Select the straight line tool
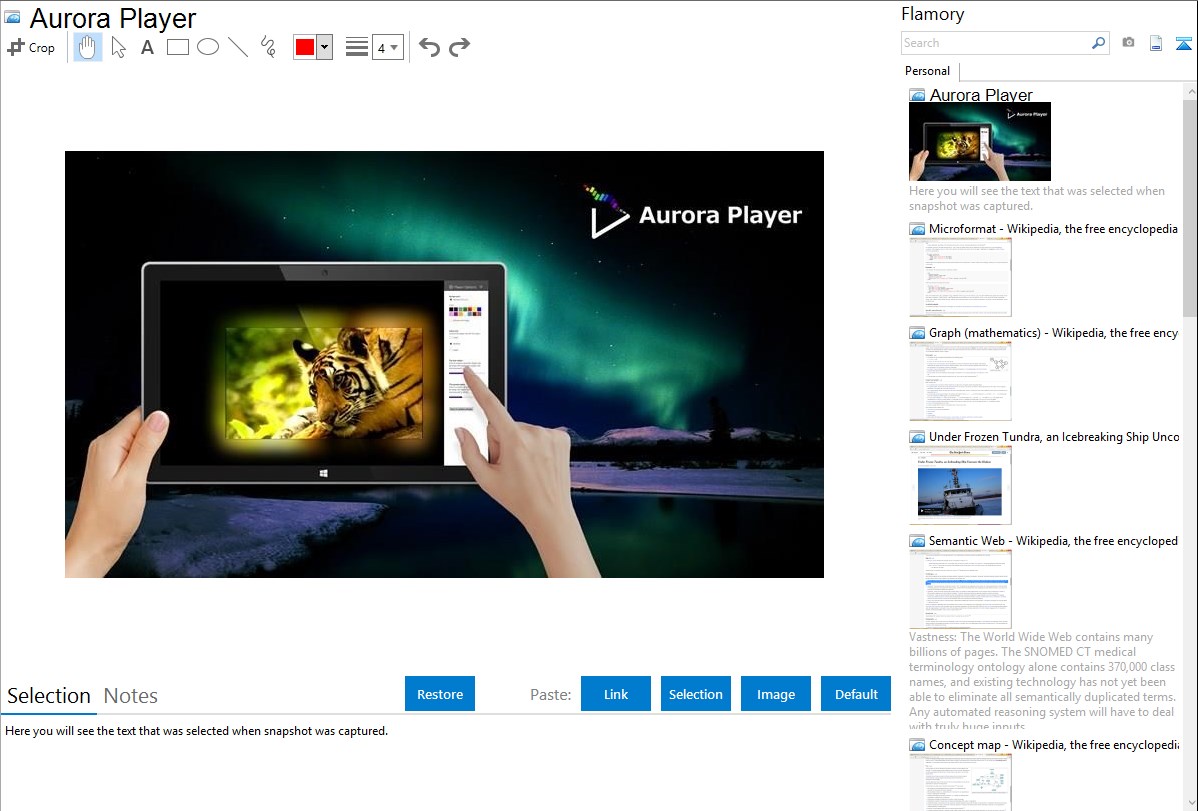Viewport: 1198px width, 811px height. (x=238, y=47)
